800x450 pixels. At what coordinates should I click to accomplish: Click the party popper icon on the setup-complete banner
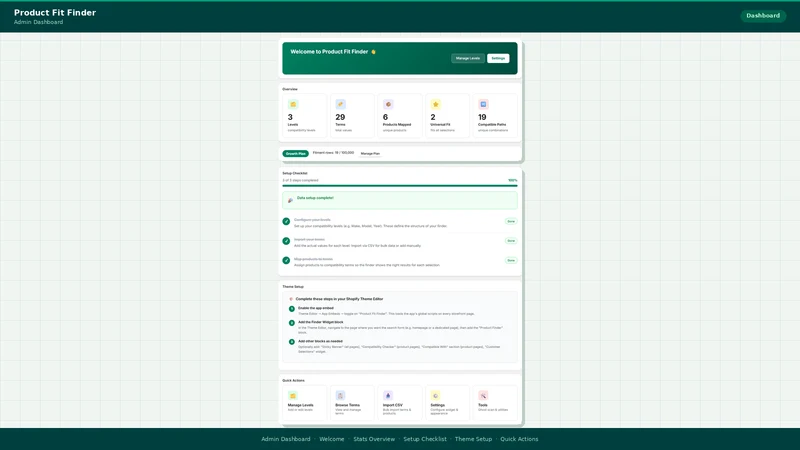(290, 201)
